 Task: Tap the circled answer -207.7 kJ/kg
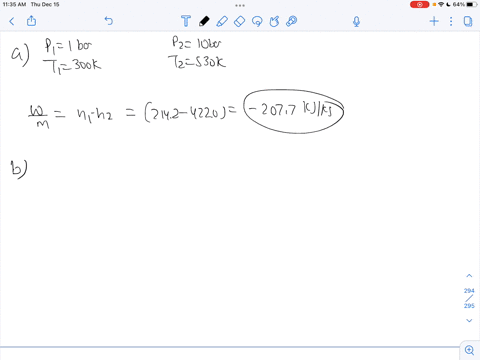pos(294,111)
